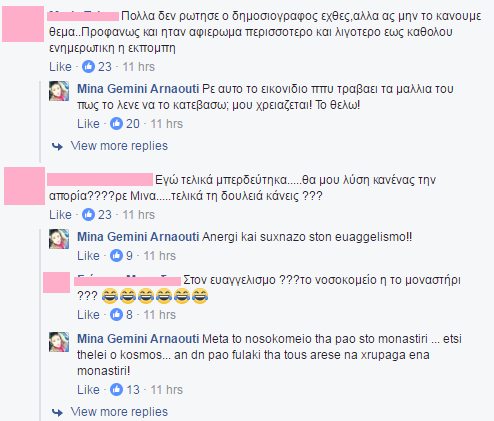Click the thumbs-up icon with 8 likes

(116, 315)
